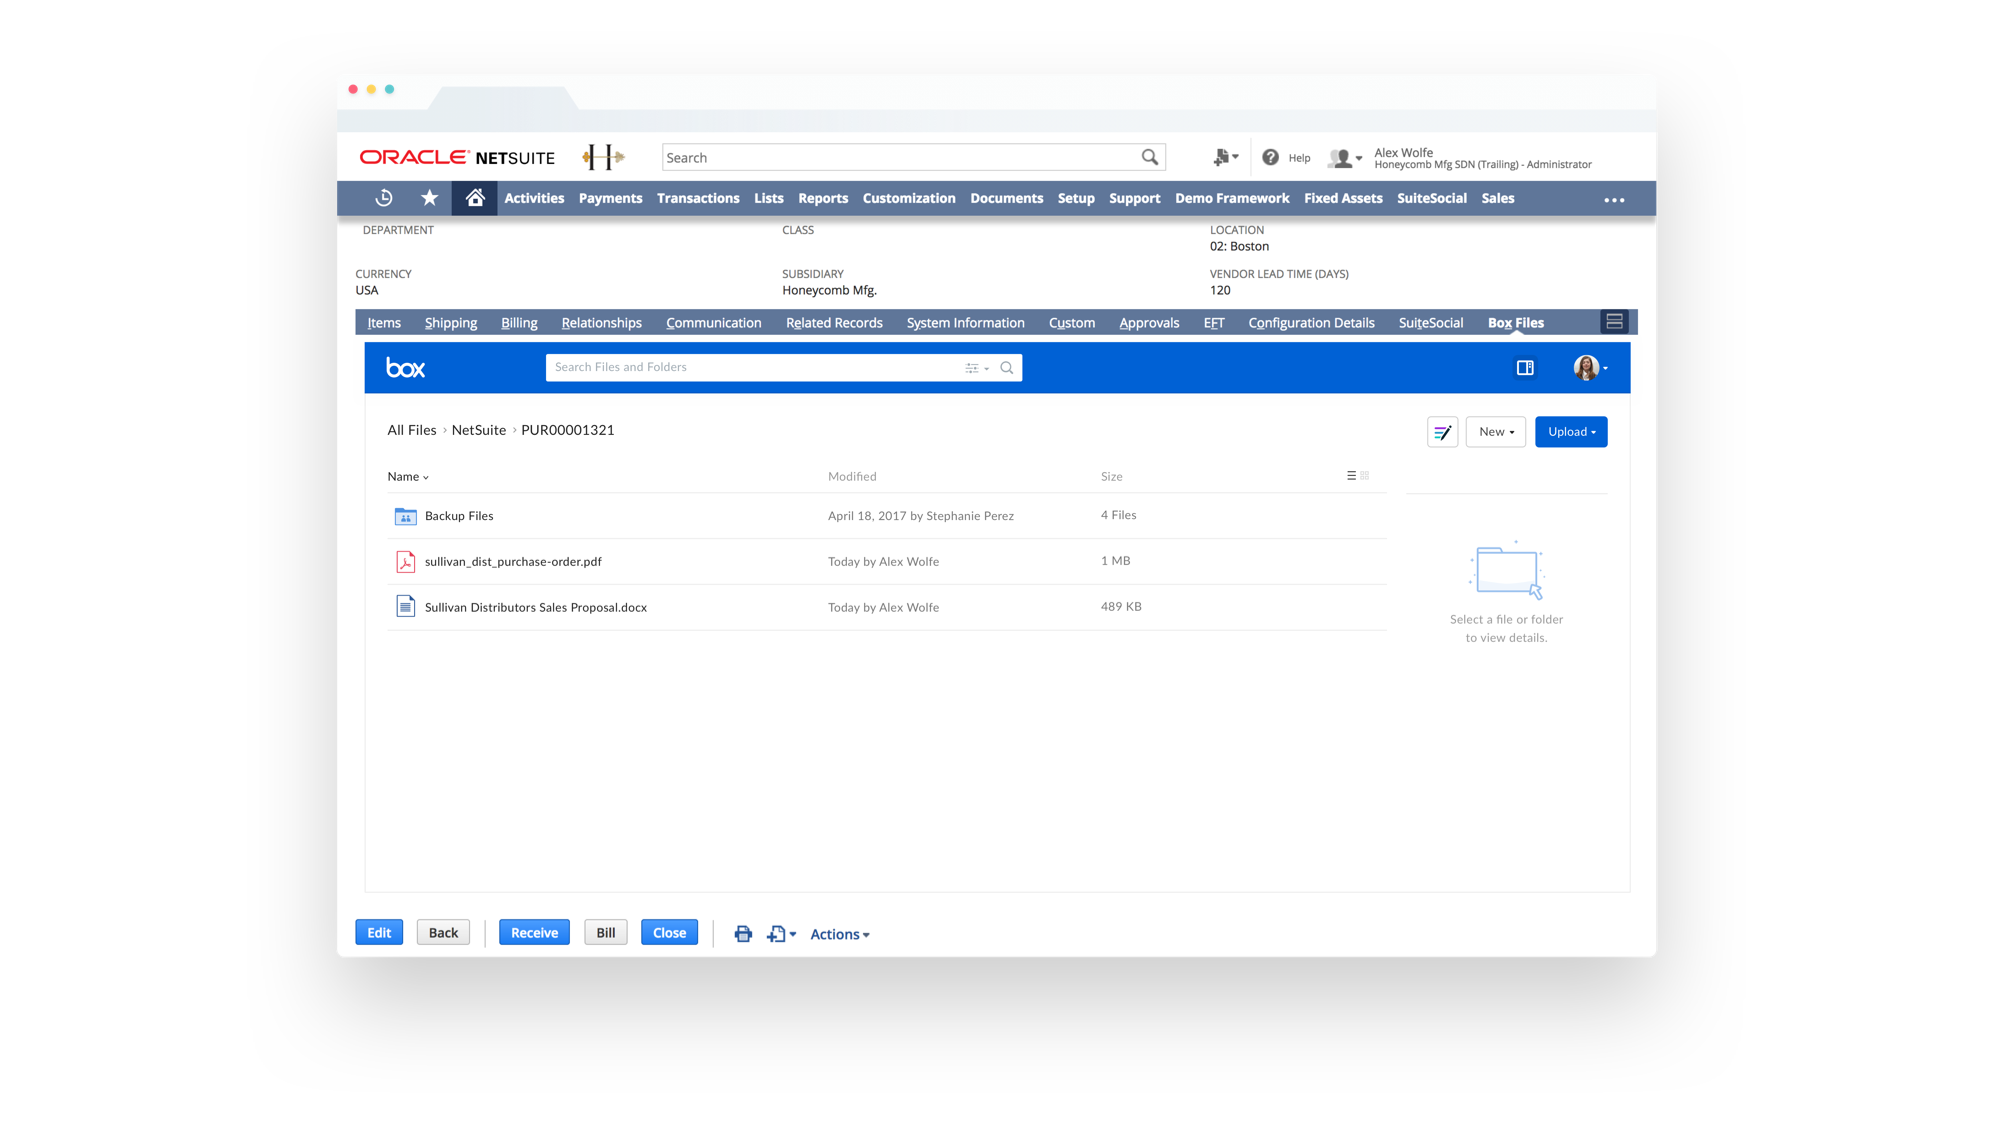1999x1125 pixels.
Task: Toggle the Box side panel icon
Action: (1525, 367)
